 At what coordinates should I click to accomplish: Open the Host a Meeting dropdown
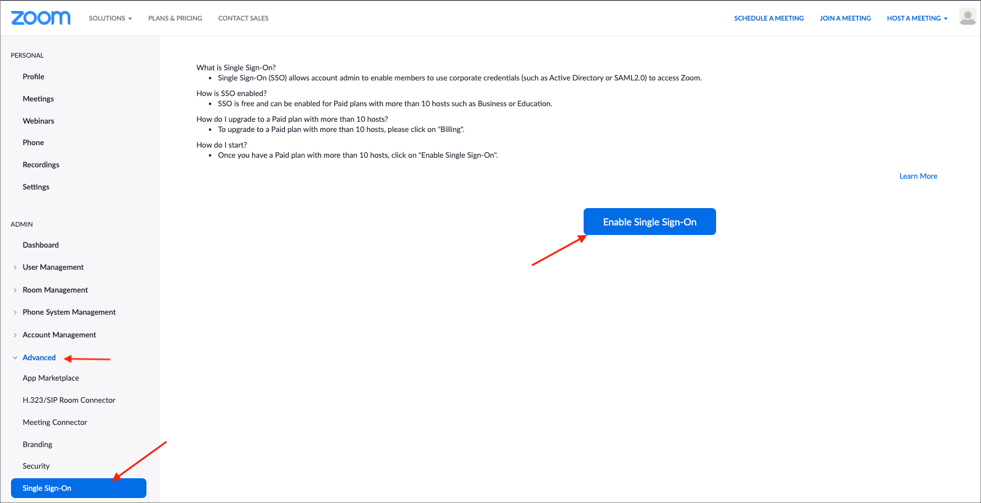pos(916,18)
